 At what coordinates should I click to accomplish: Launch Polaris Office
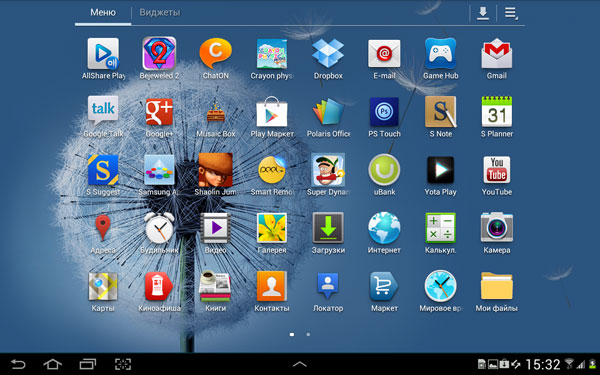[328, 111]
